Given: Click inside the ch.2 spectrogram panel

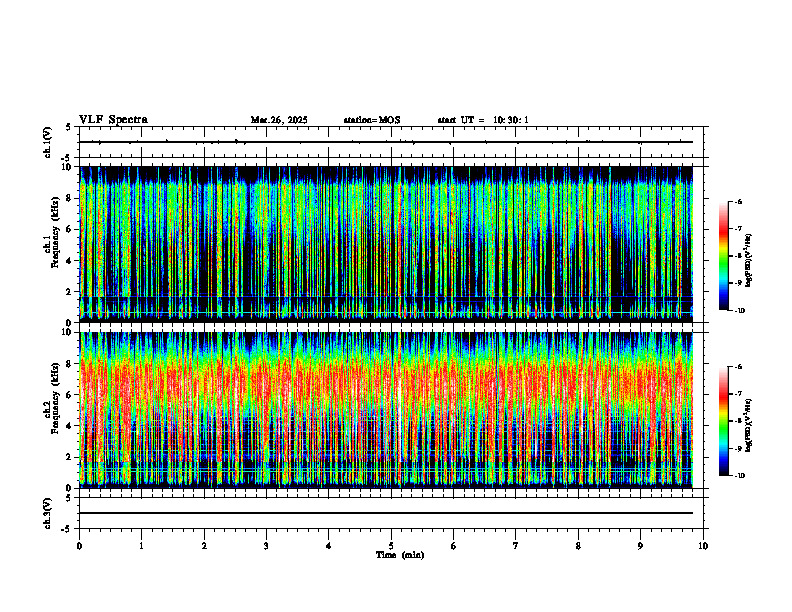Looking at the screenshot, I should (386, 410).
